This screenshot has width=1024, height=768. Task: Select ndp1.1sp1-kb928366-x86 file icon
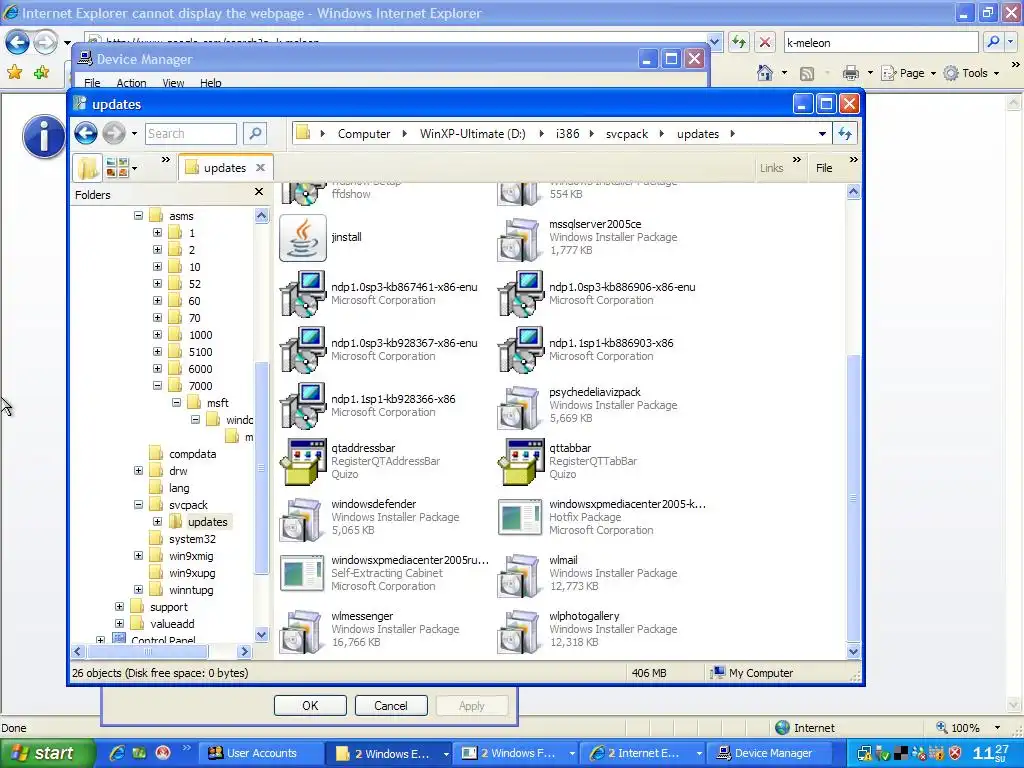302,406
